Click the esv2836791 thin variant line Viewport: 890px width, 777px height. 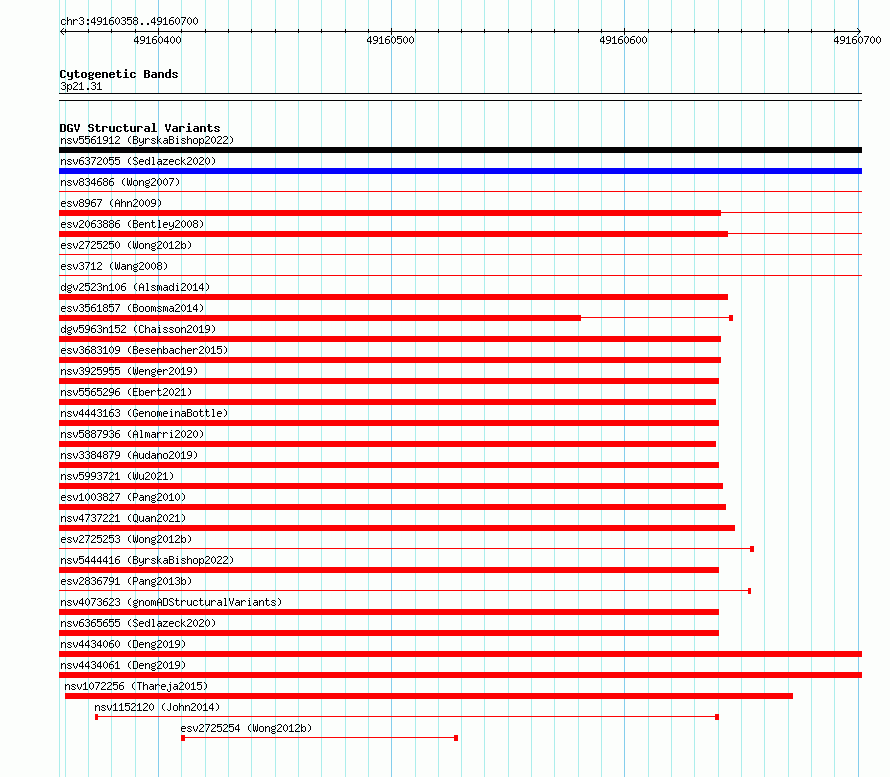point(405,591)
